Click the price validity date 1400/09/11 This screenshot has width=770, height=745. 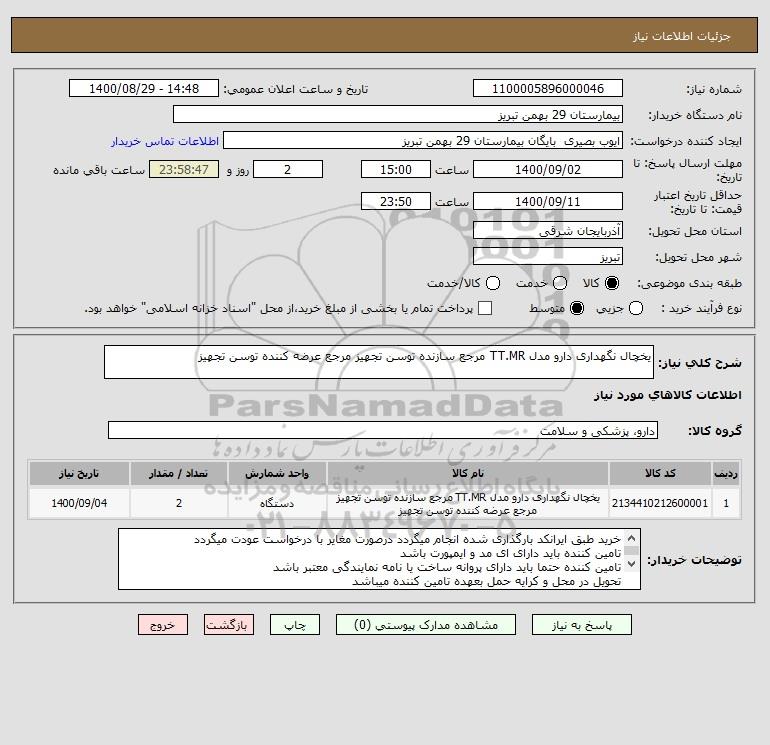[548, 201]
